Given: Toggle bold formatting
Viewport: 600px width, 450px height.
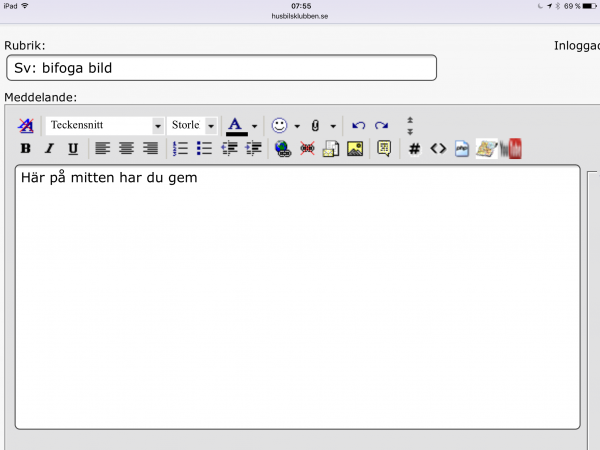Looking at the screenshot, I should (x=26, y=149).
